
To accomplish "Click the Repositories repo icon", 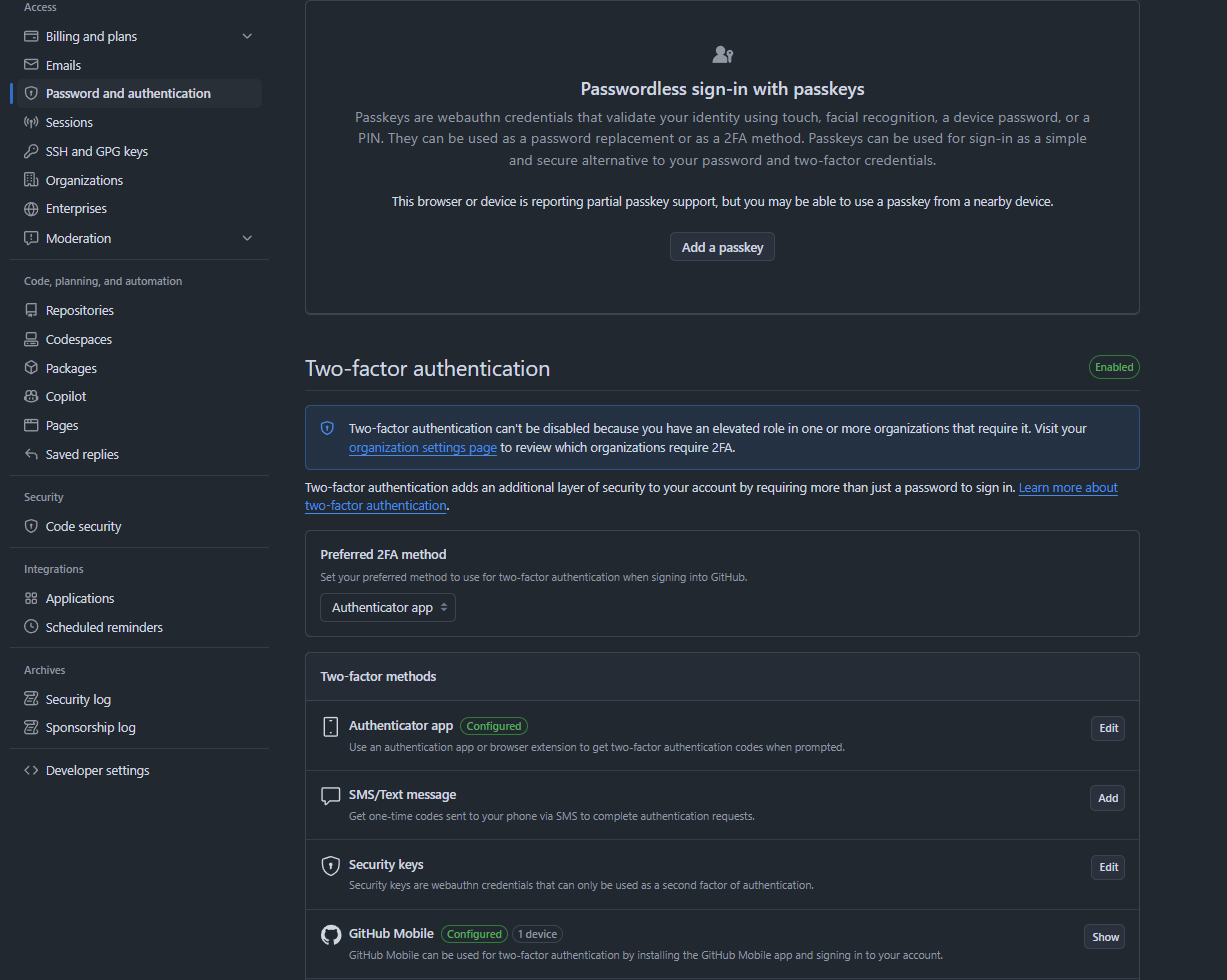I will [31, 311].
